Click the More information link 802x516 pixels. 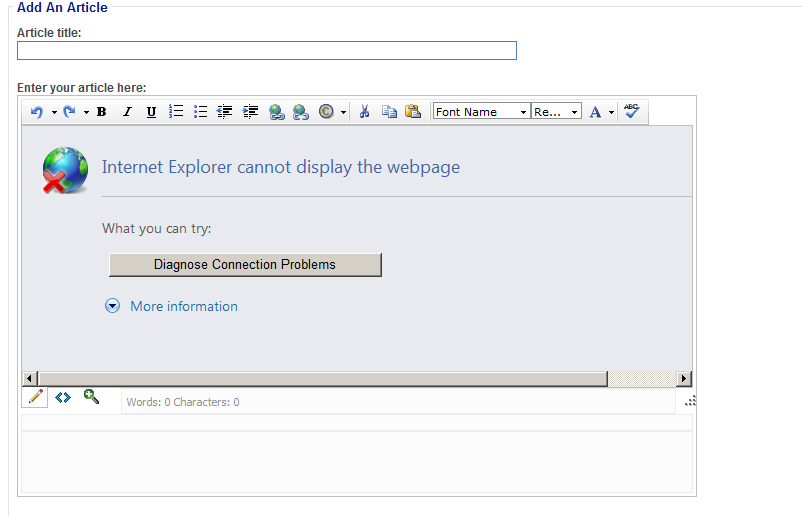pos(184,306)
